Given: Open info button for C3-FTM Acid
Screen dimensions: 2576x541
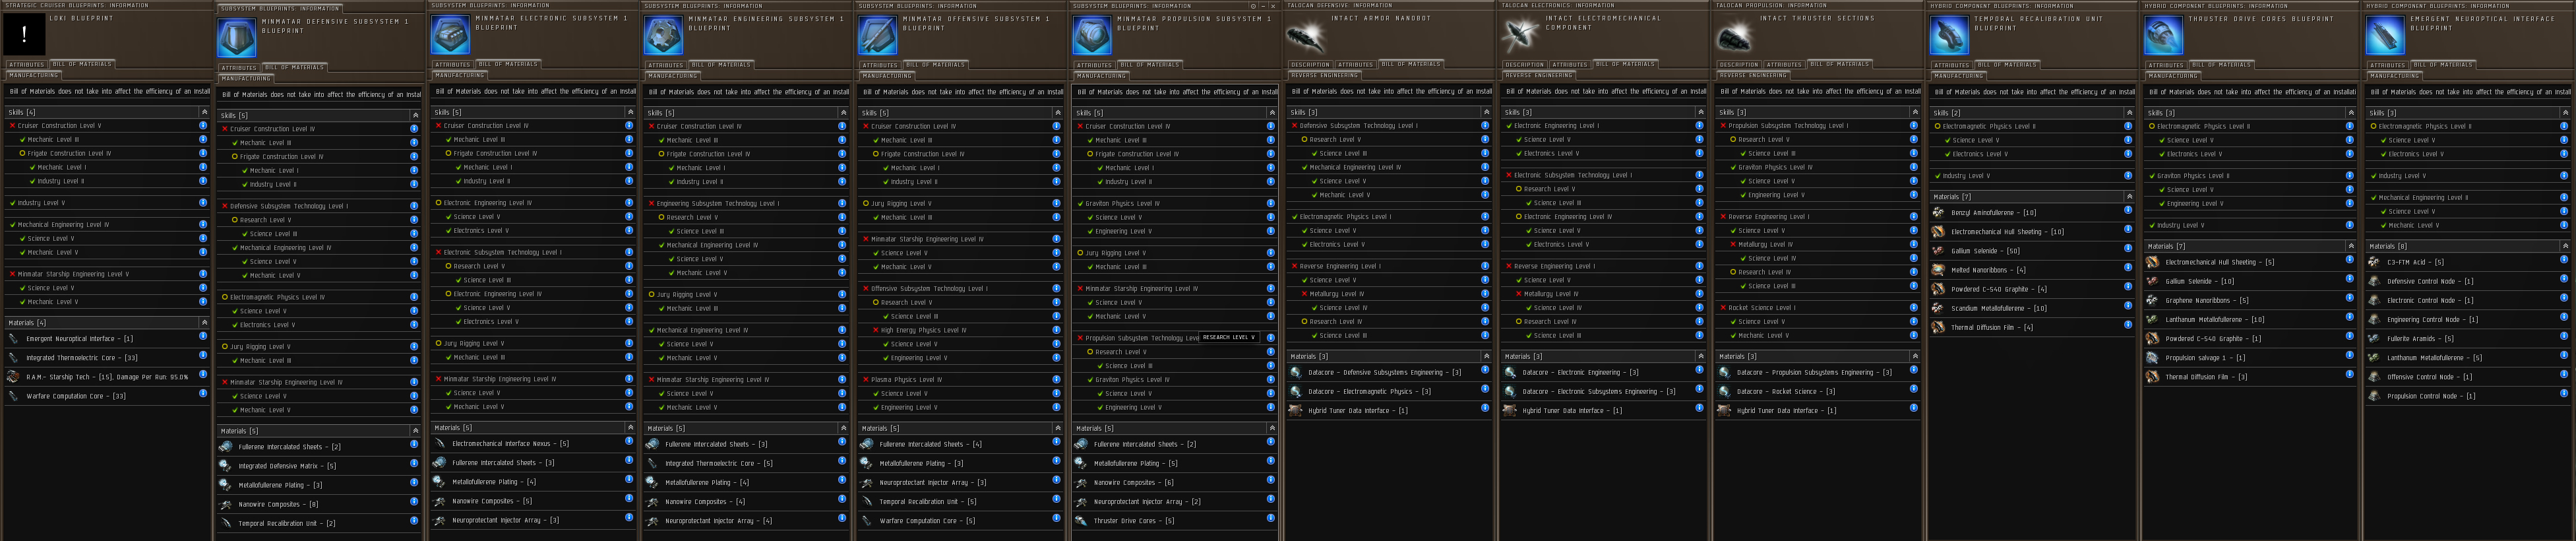Looking at the screenshot, I should tap(2563, 261).
